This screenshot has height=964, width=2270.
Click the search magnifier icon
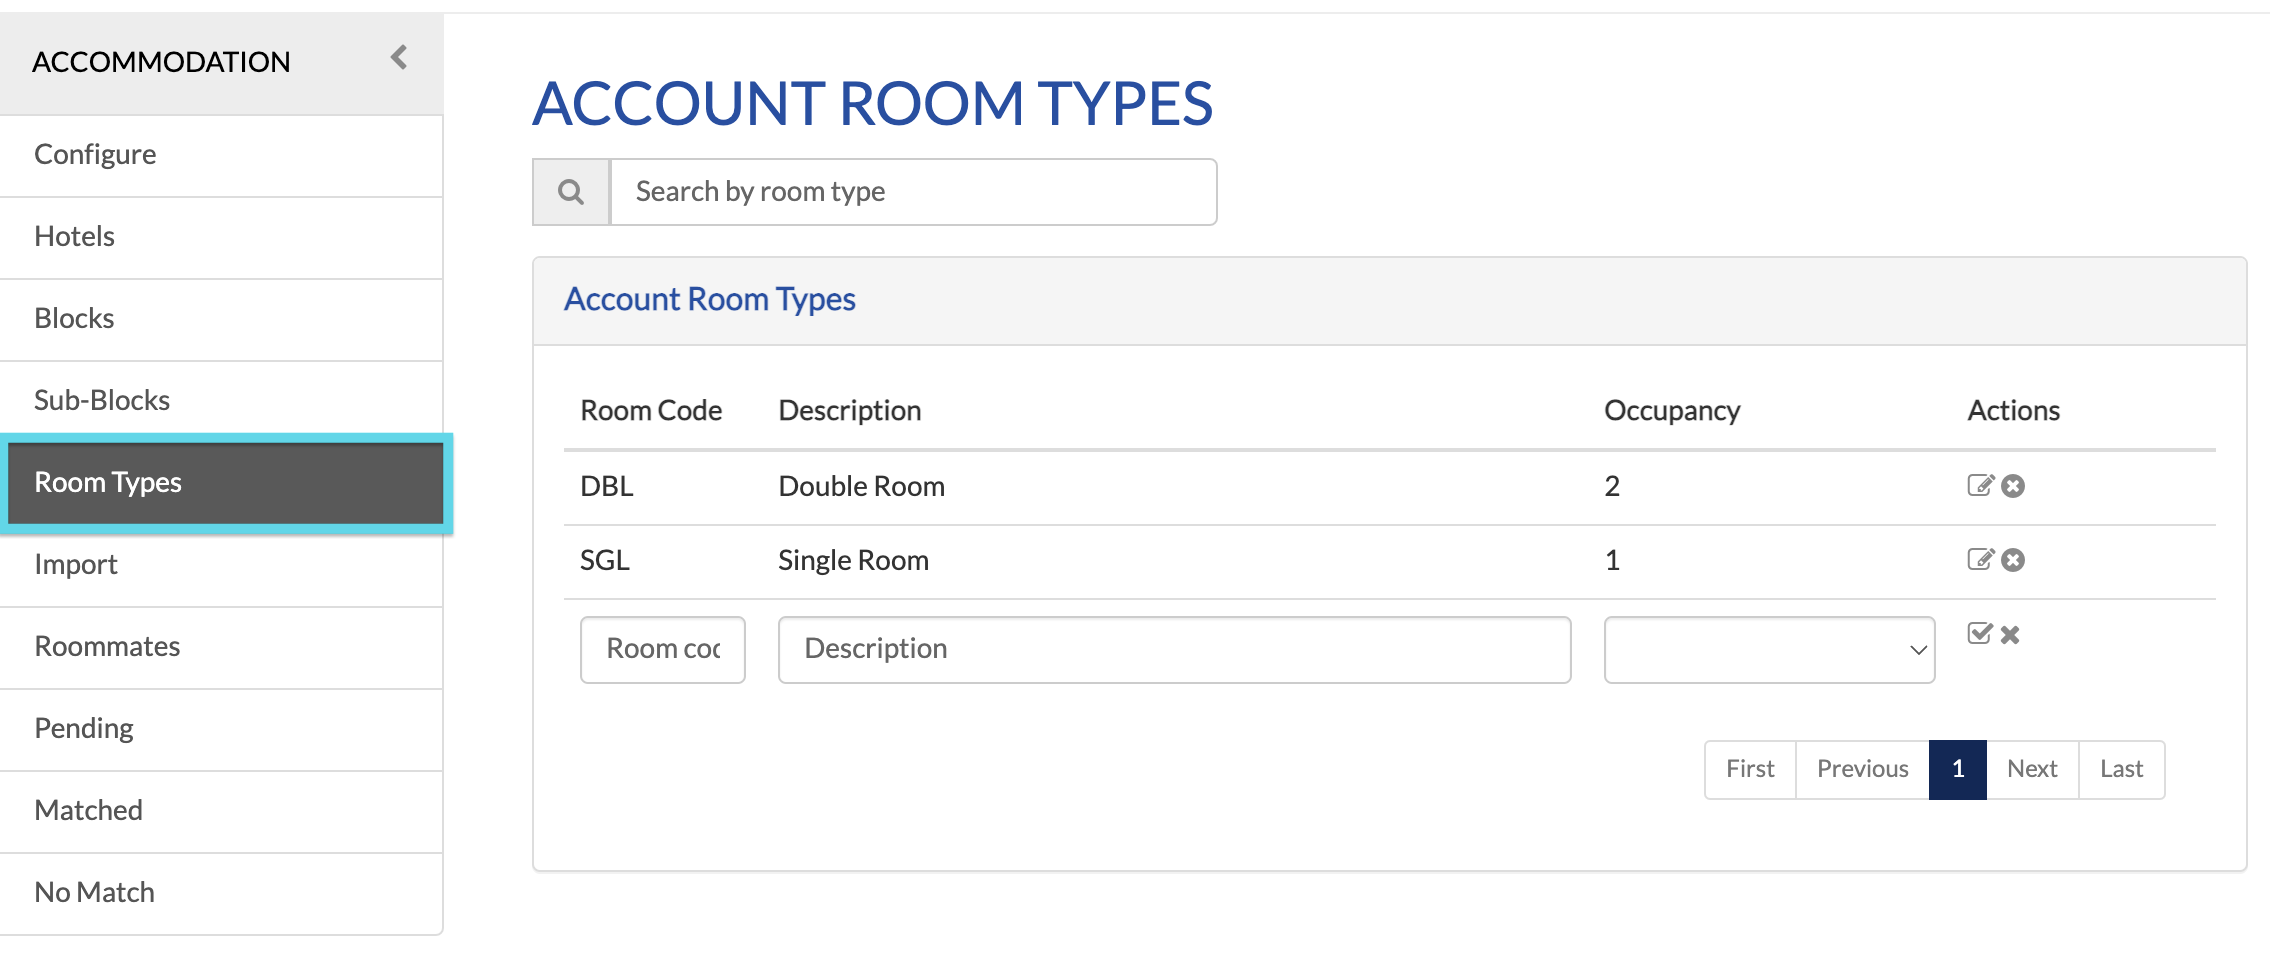point(571,192)
